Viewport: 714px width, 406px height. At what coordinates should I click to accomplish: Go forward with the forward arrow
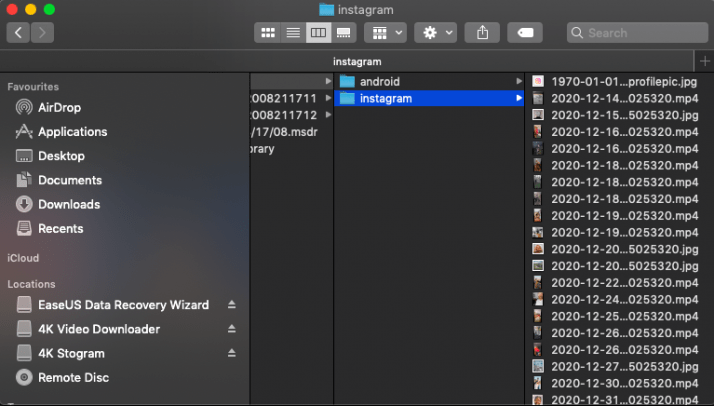click(x=43, y=33)
